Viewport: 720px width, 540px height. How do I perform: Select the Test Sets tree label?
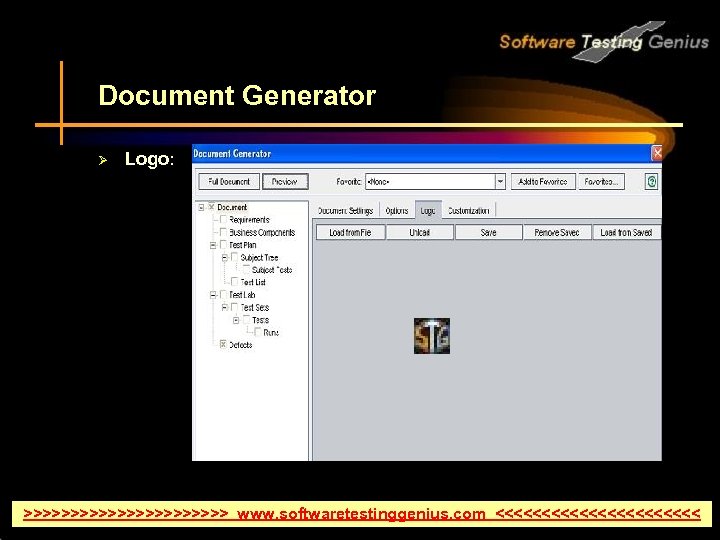[x=255, y=307]
